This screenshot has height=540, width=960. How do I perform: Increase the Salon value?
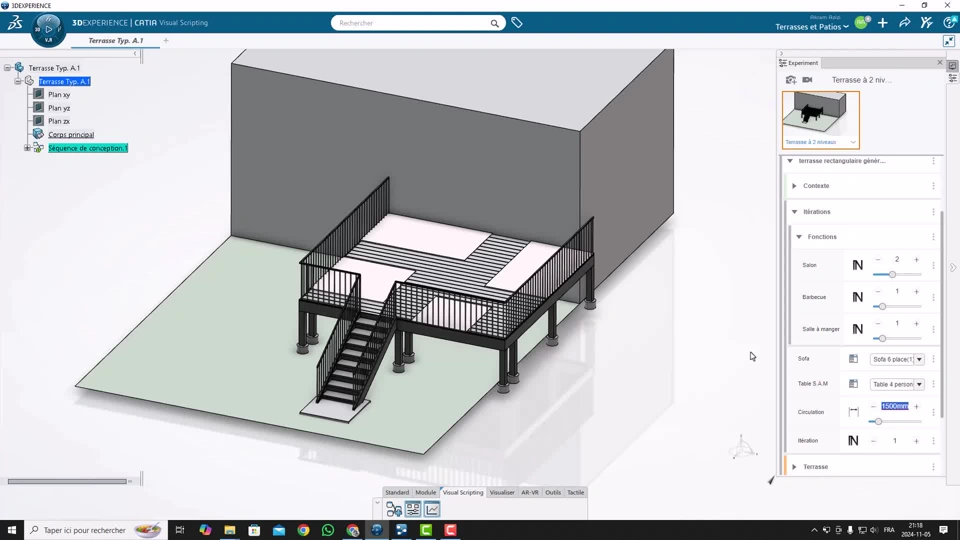coord(917,260)
